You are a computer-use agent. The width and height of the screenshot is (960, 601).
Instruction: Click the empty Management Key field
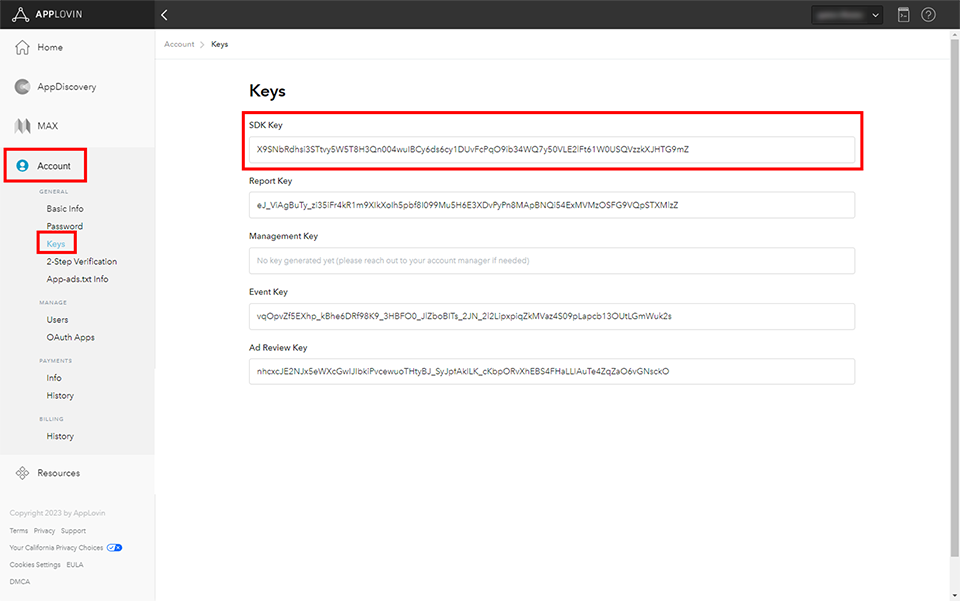point(552,261)
